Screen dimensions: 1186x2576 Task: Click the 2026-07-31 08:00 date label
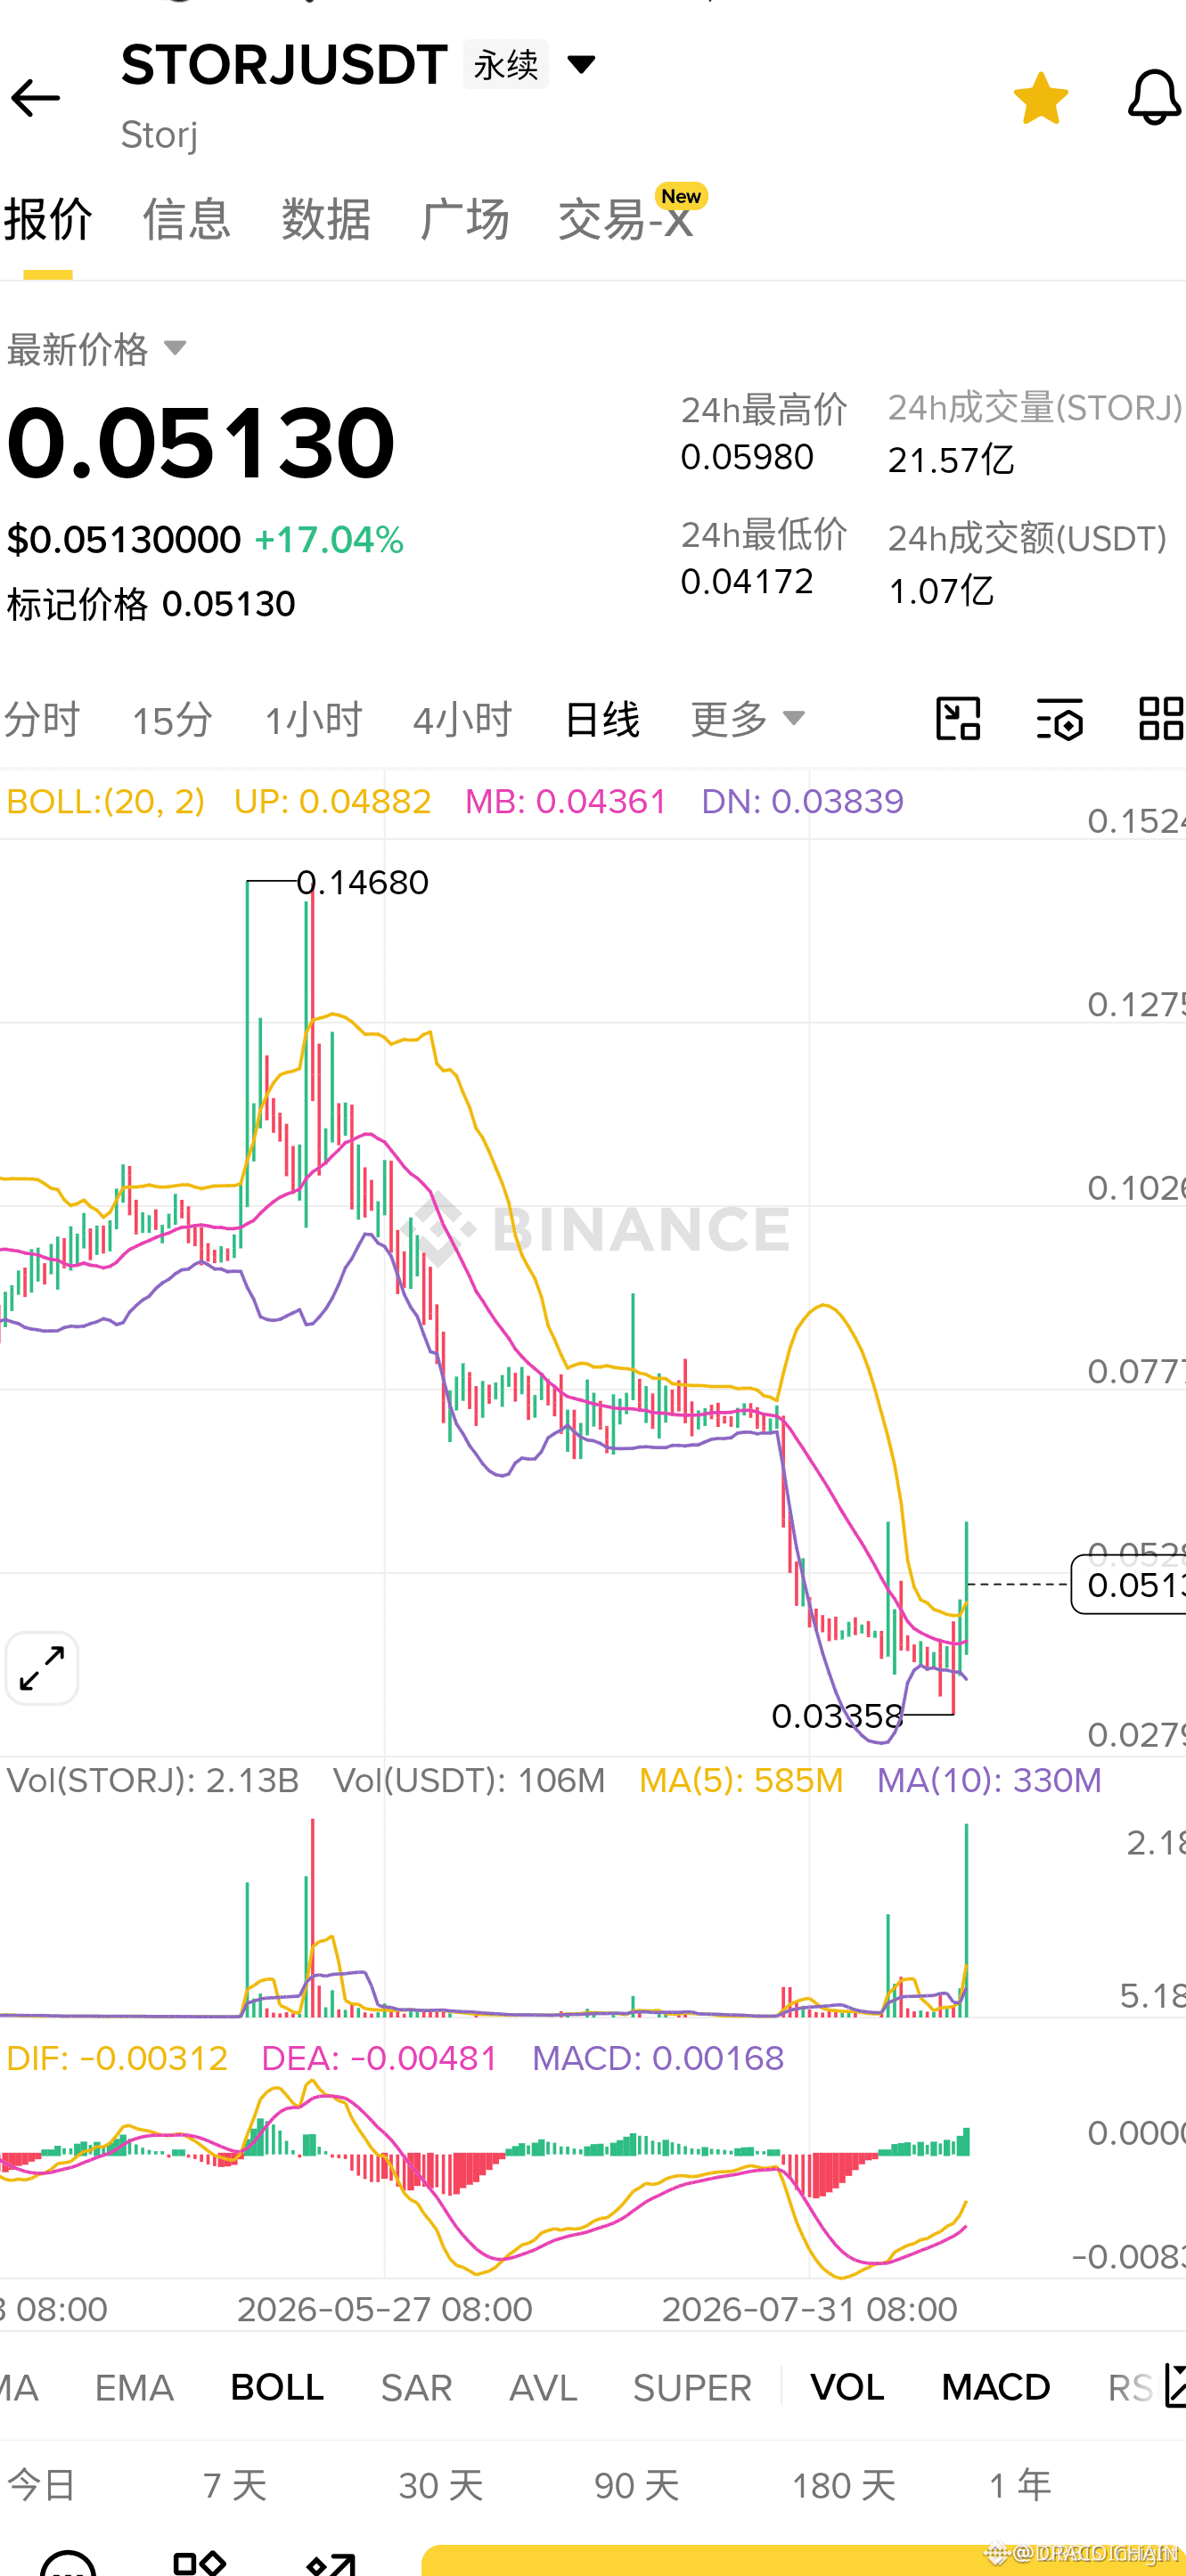pyautogui.click(x=810, y=2309)
